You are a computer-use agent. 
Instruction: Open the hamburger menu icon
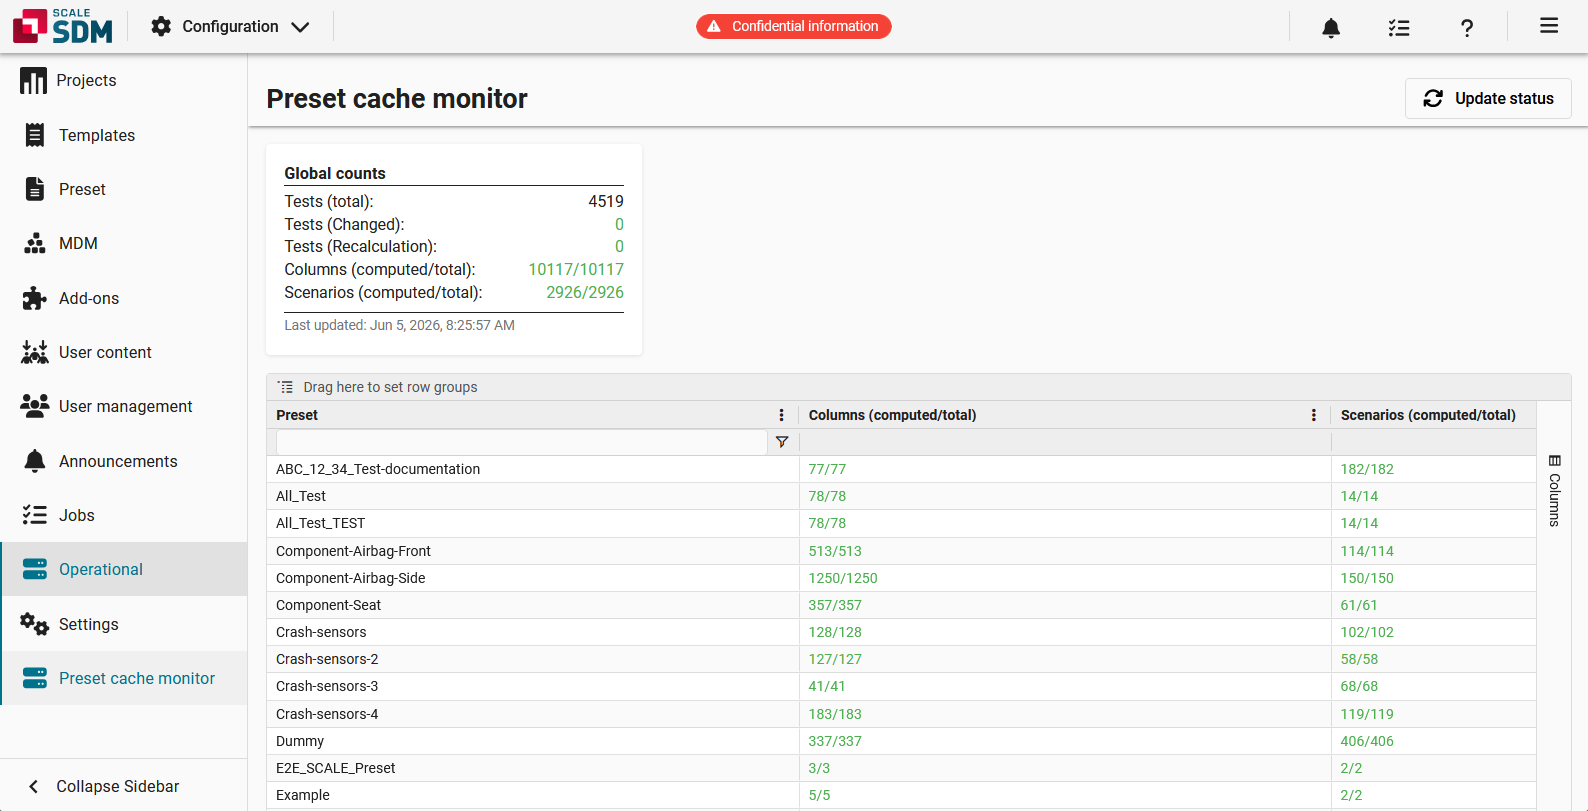click(x=1549, y=26)
